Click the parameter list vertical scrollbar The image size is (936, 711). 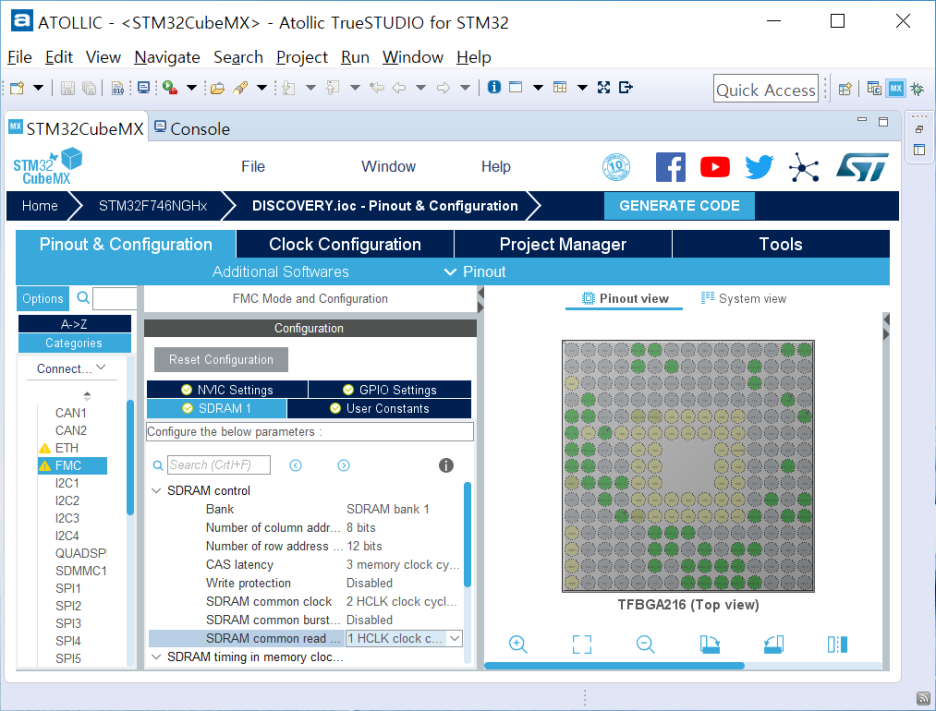click(467, 535)
